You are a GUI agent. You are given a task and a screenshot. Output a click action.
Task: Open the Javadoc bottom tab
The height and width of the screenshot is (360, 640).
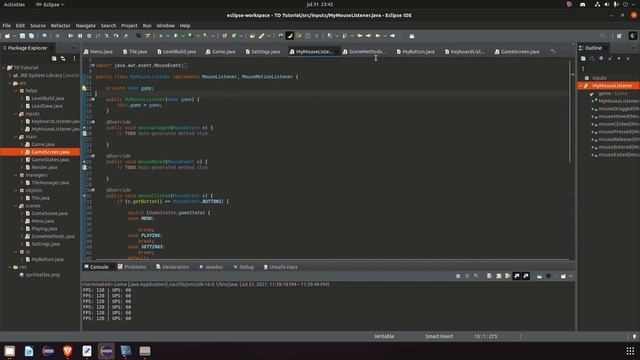[211, 267]
